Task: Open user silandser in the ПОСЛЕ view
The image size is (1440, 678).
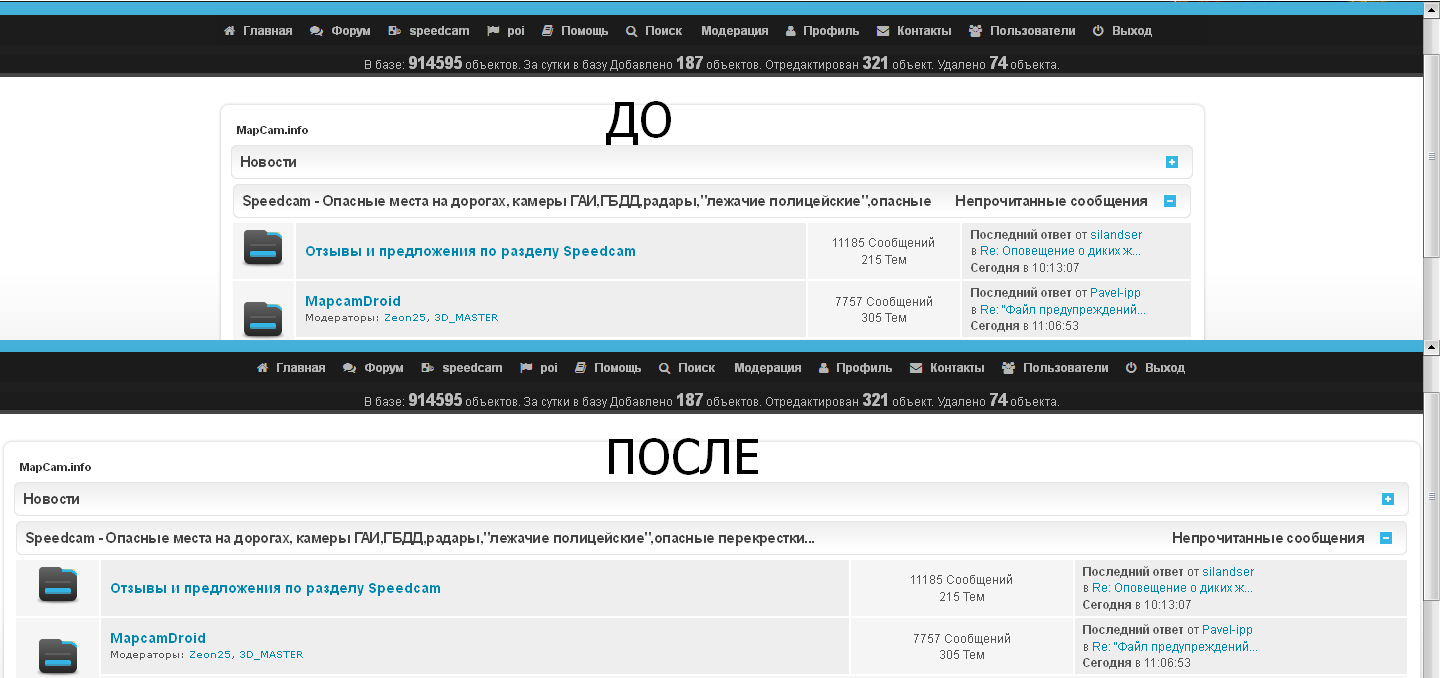Action: point(1228,572)
